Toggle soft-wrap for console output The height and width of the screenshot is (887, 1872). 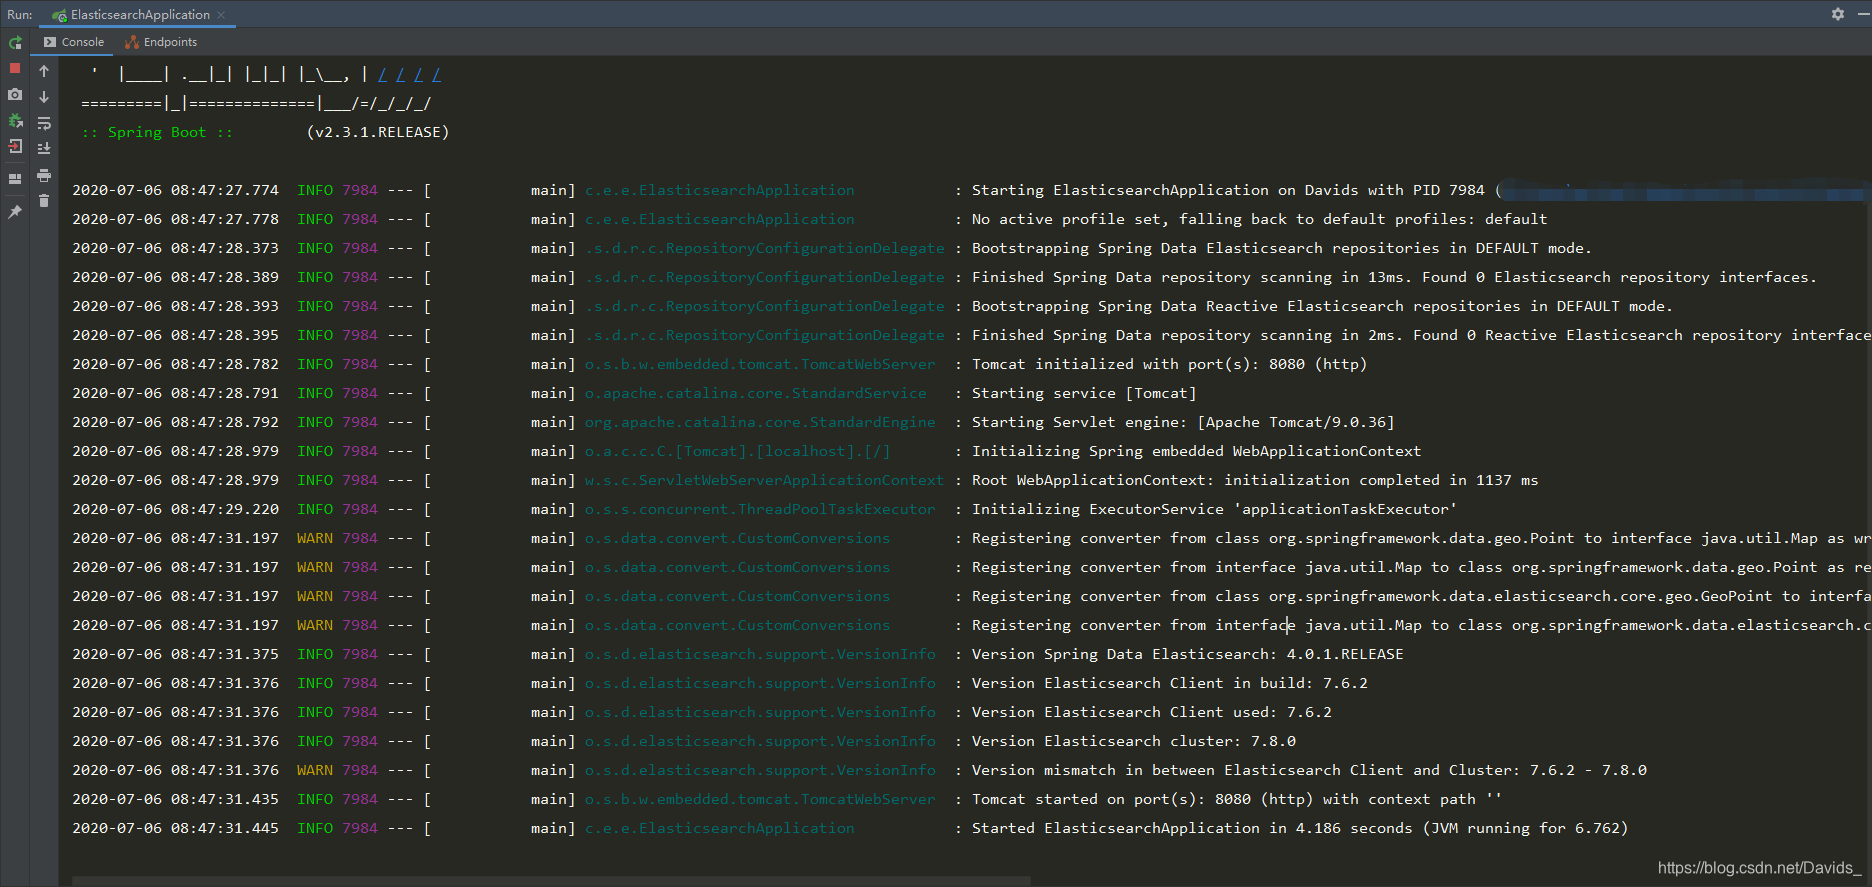pyautogui.click(x=44, y=123)
